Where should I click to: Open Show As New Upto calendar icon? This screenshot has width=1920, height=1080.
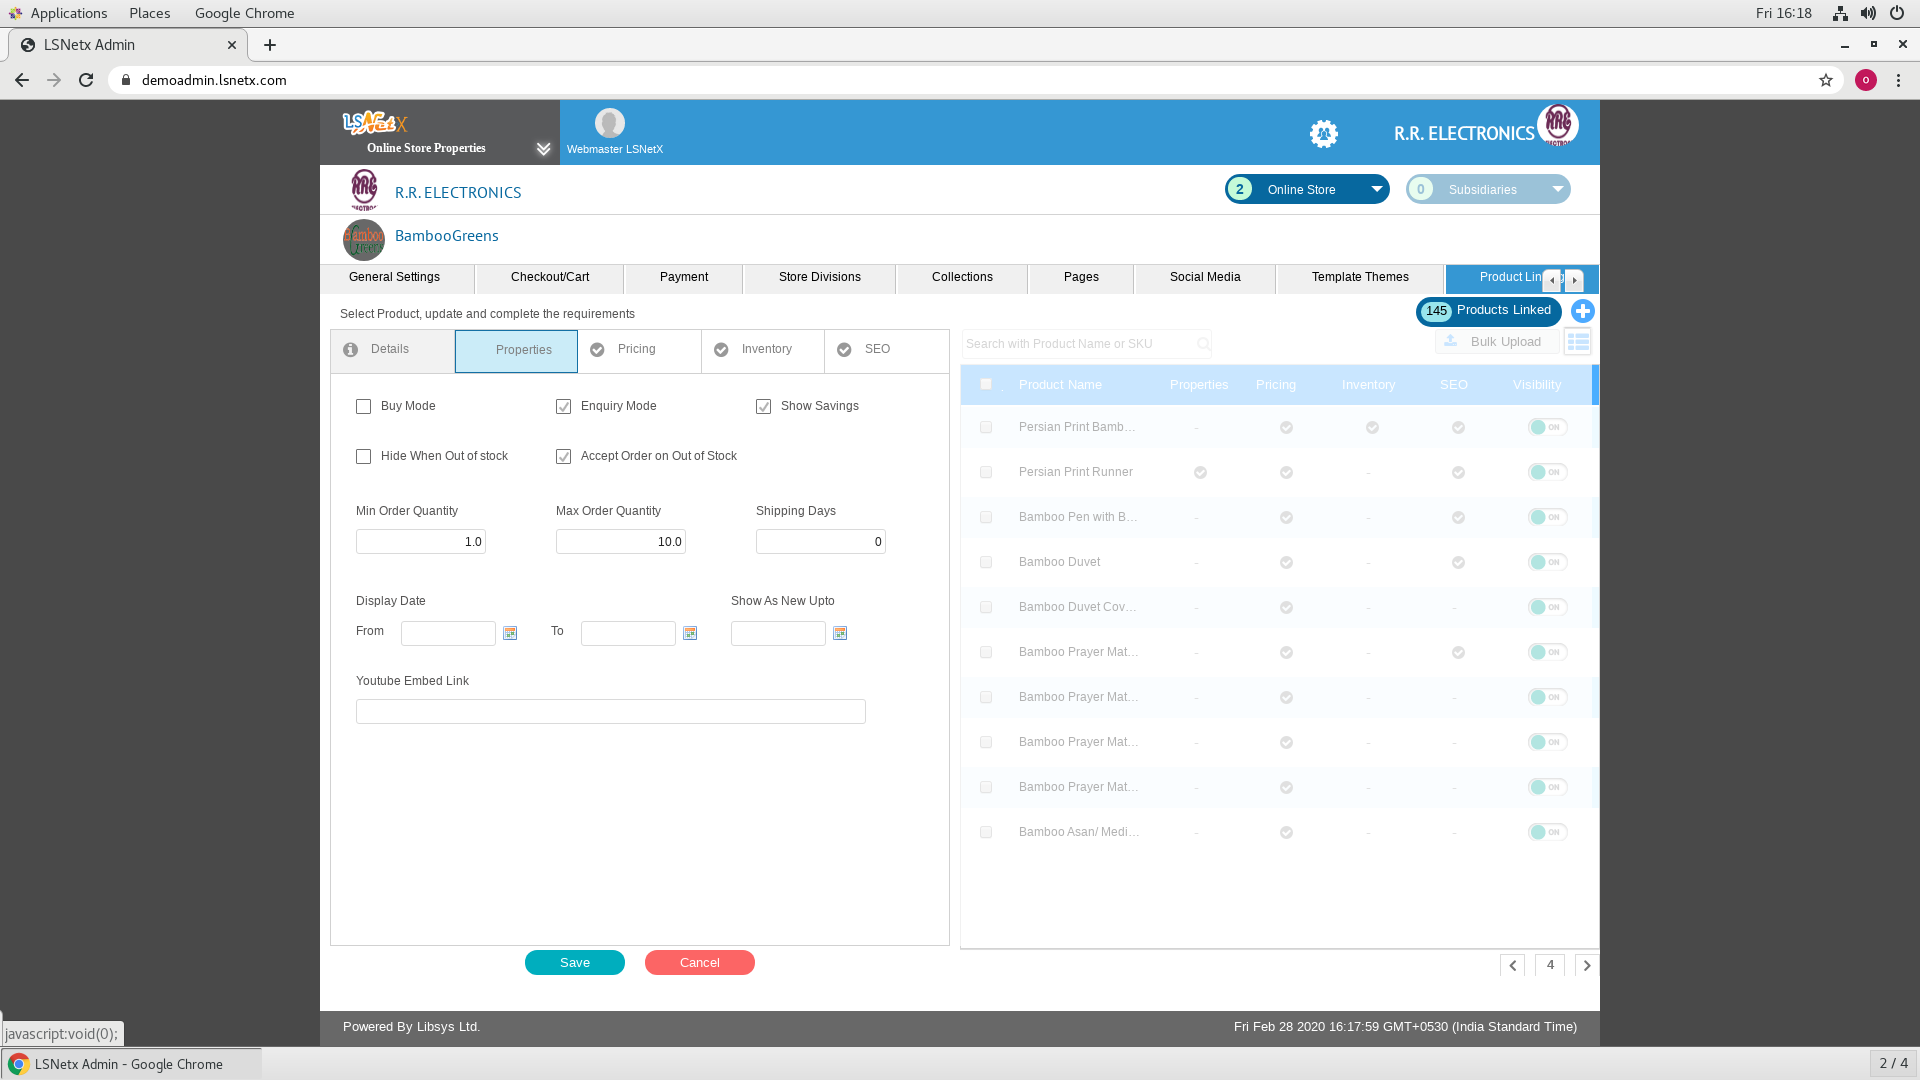(x=840, y=633)
